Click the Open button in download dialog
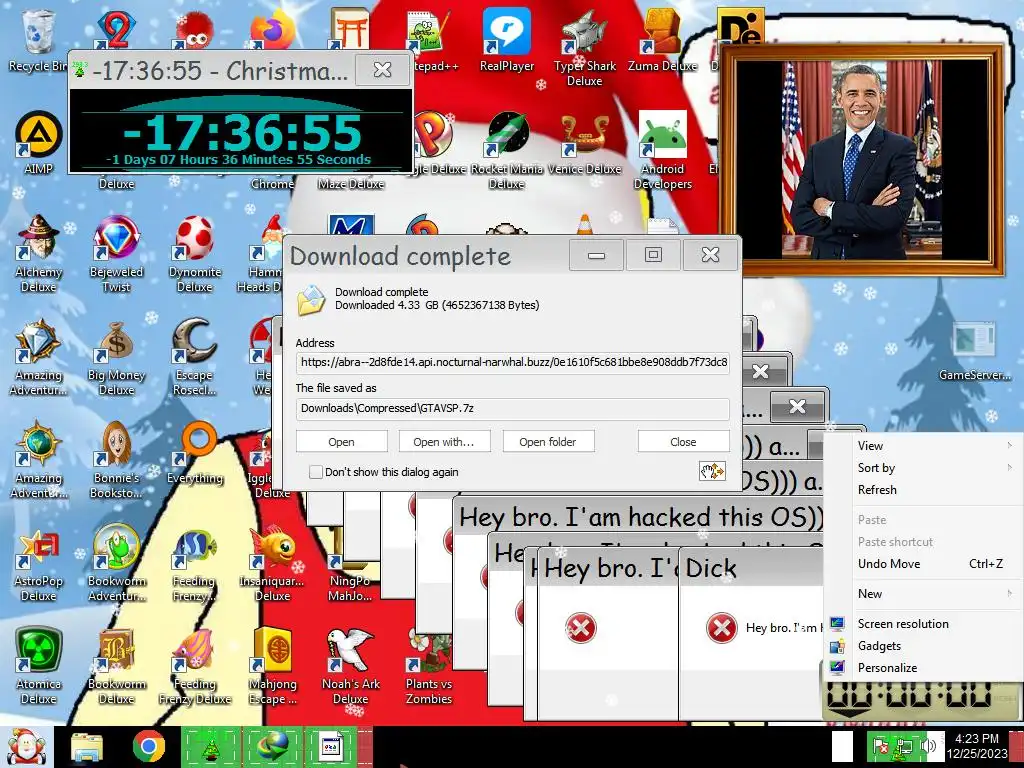Screen dimensions: 1024x768 (x=342, y=441)
